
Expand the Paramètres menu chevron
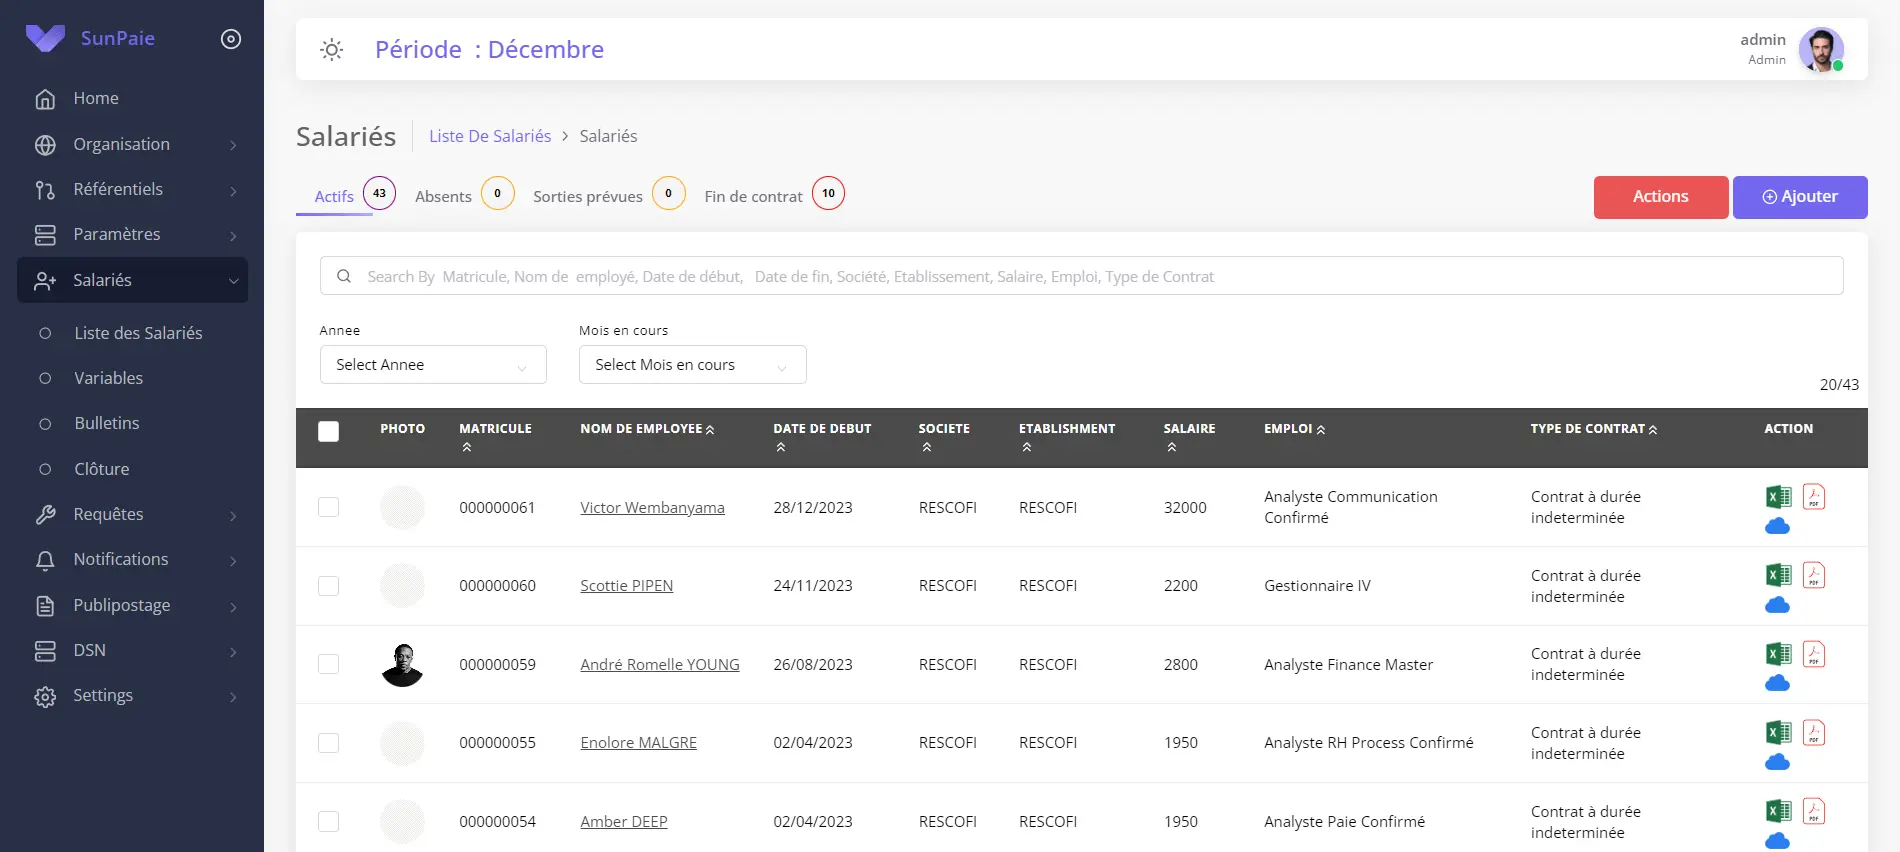233,235
